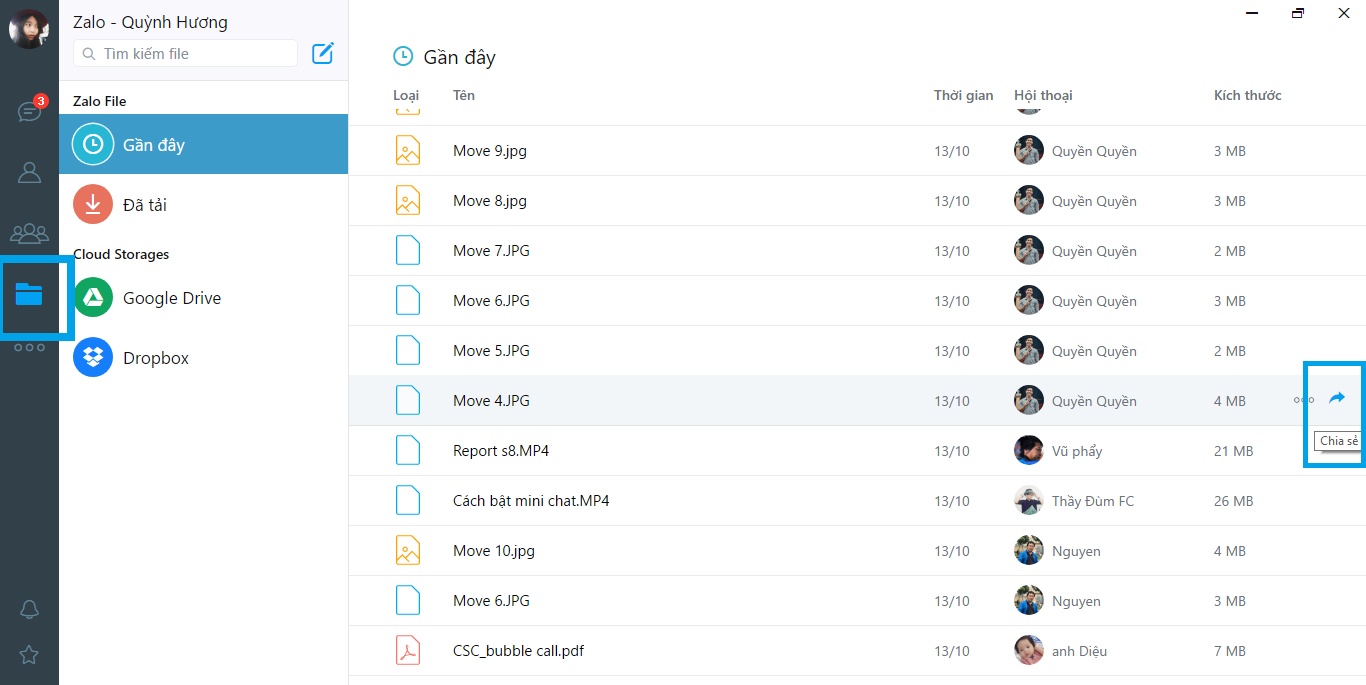
Task: Select the CSC_bubble call.pdf file
Action: (x=518, y=651)
